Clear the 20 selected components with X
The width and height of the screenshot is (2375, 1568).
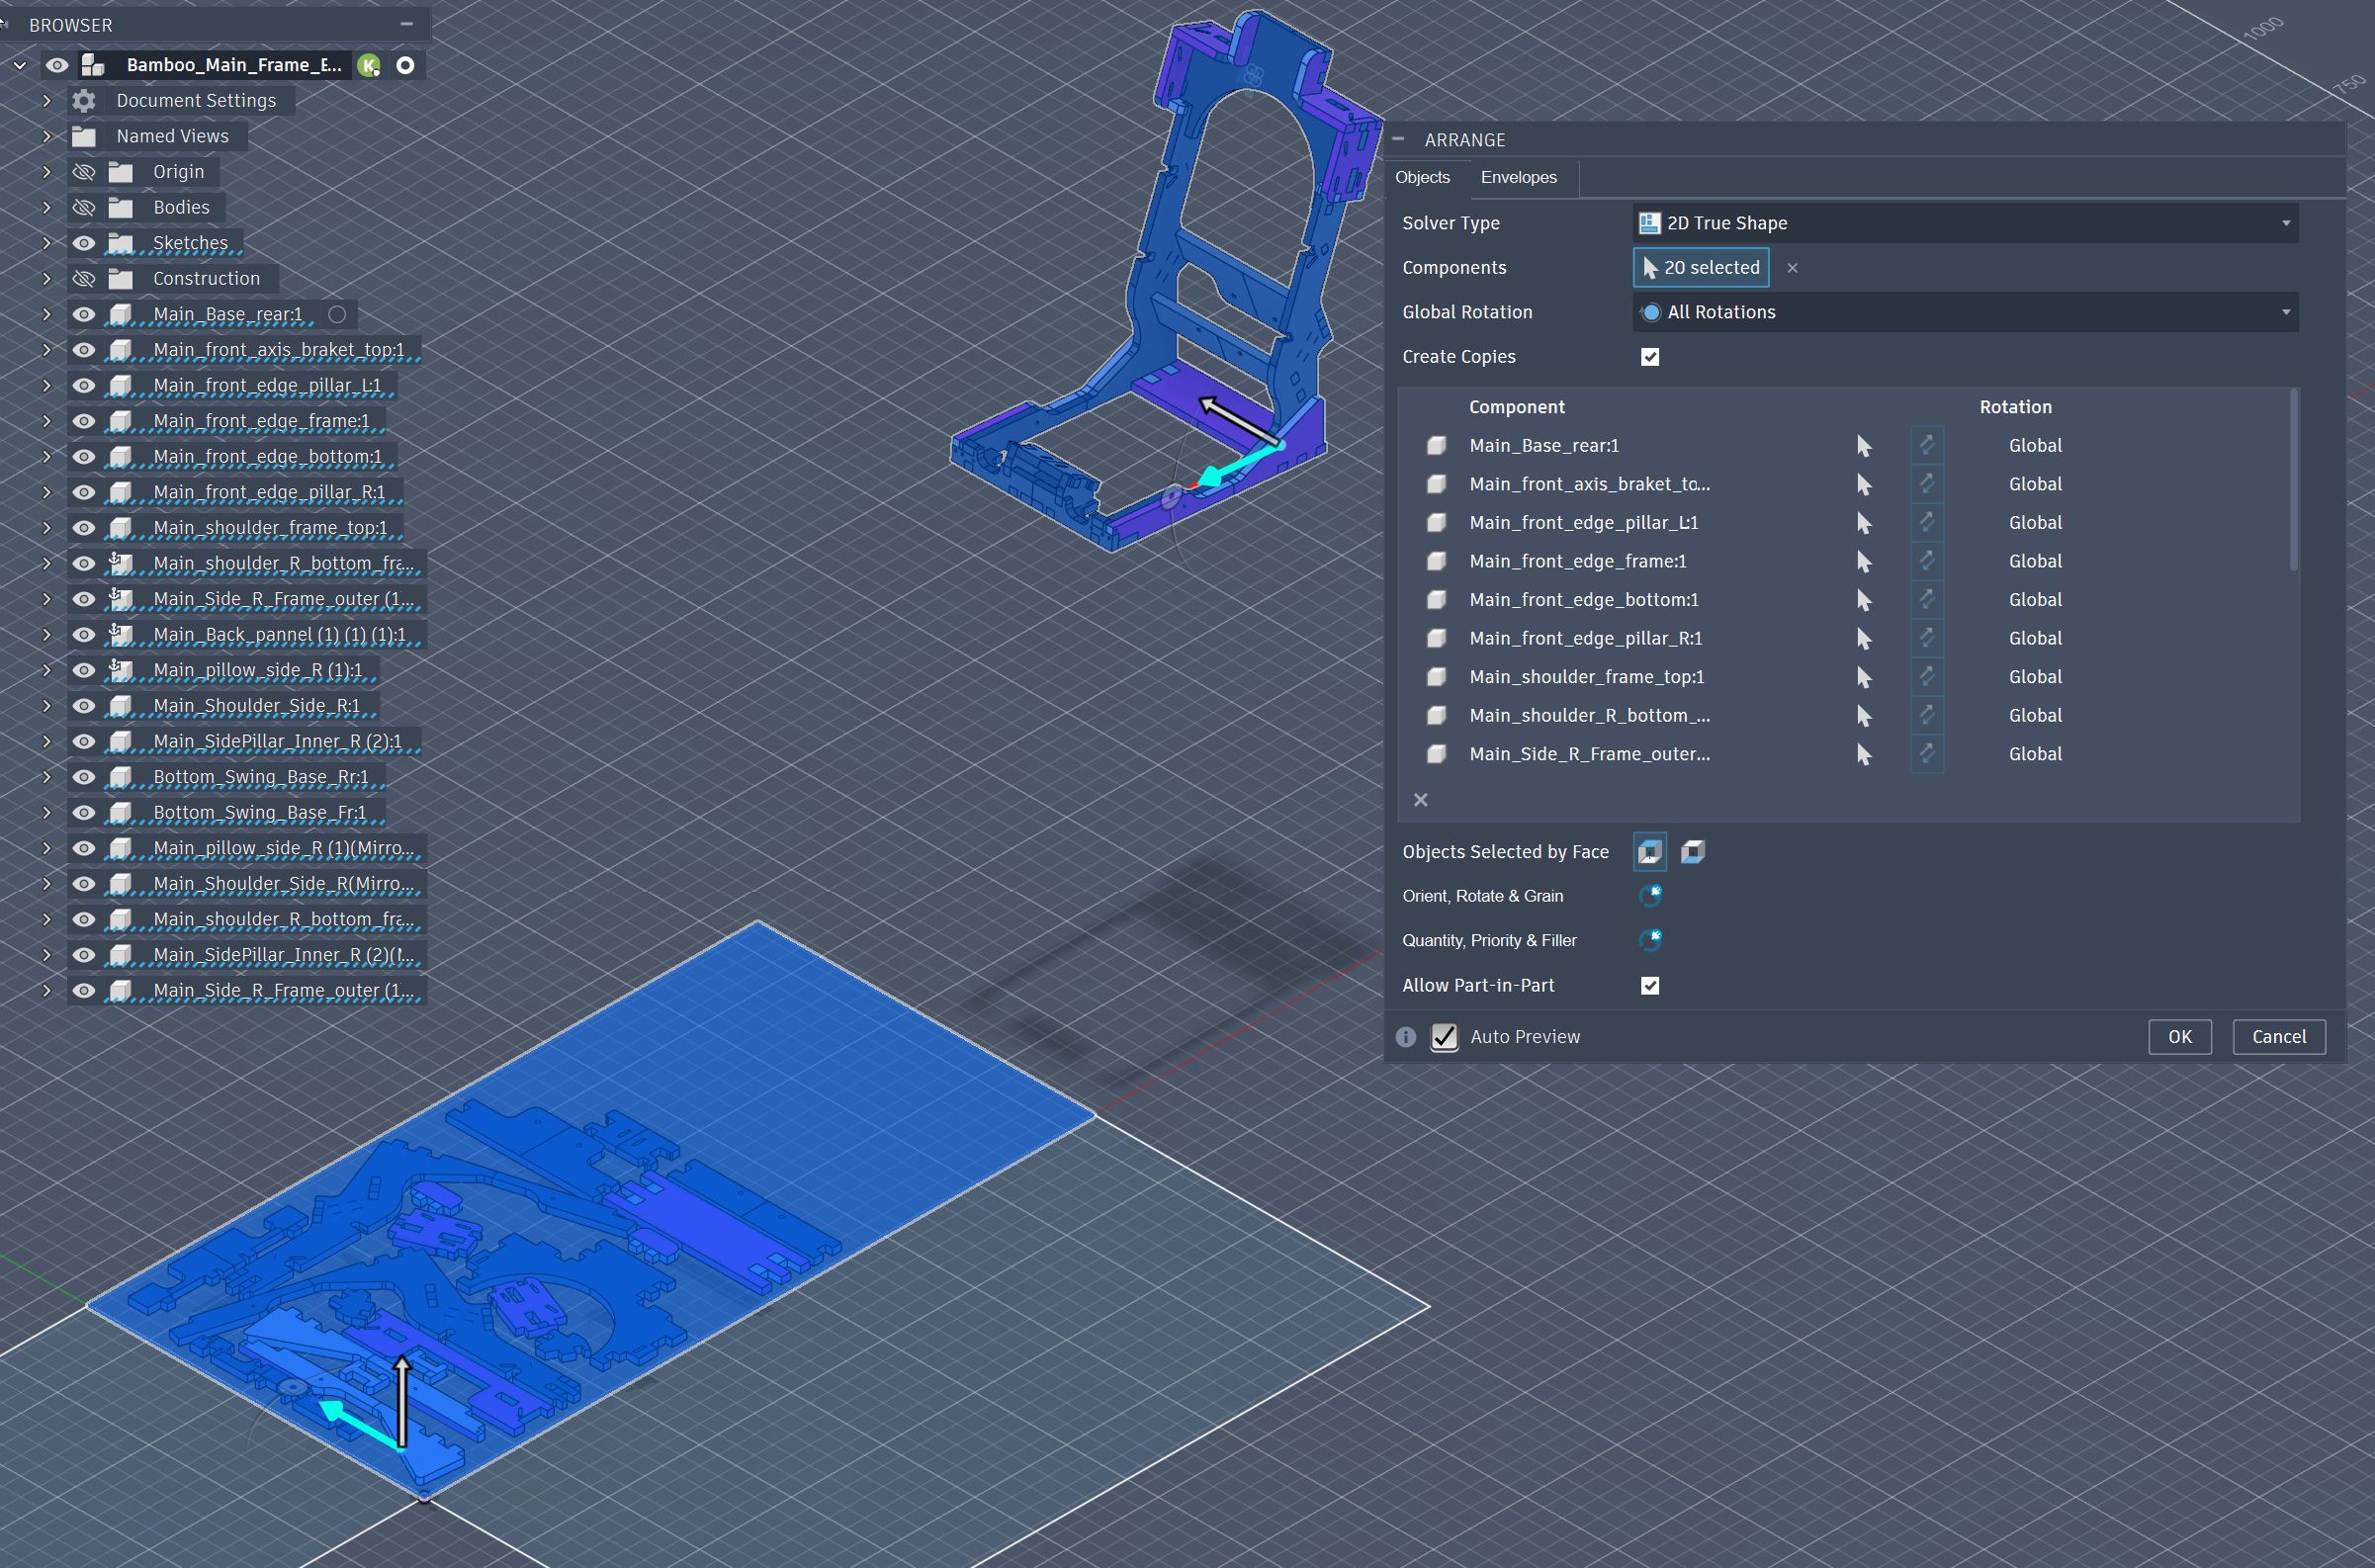point(1792,268)
